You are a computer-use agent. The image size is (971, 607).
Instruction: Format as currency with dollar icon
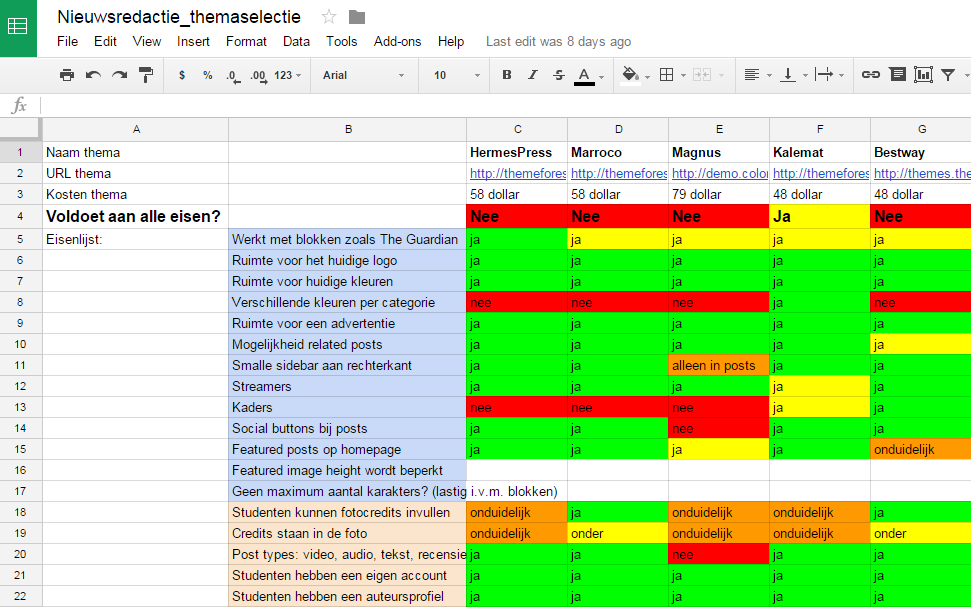(x=181, y=75)
